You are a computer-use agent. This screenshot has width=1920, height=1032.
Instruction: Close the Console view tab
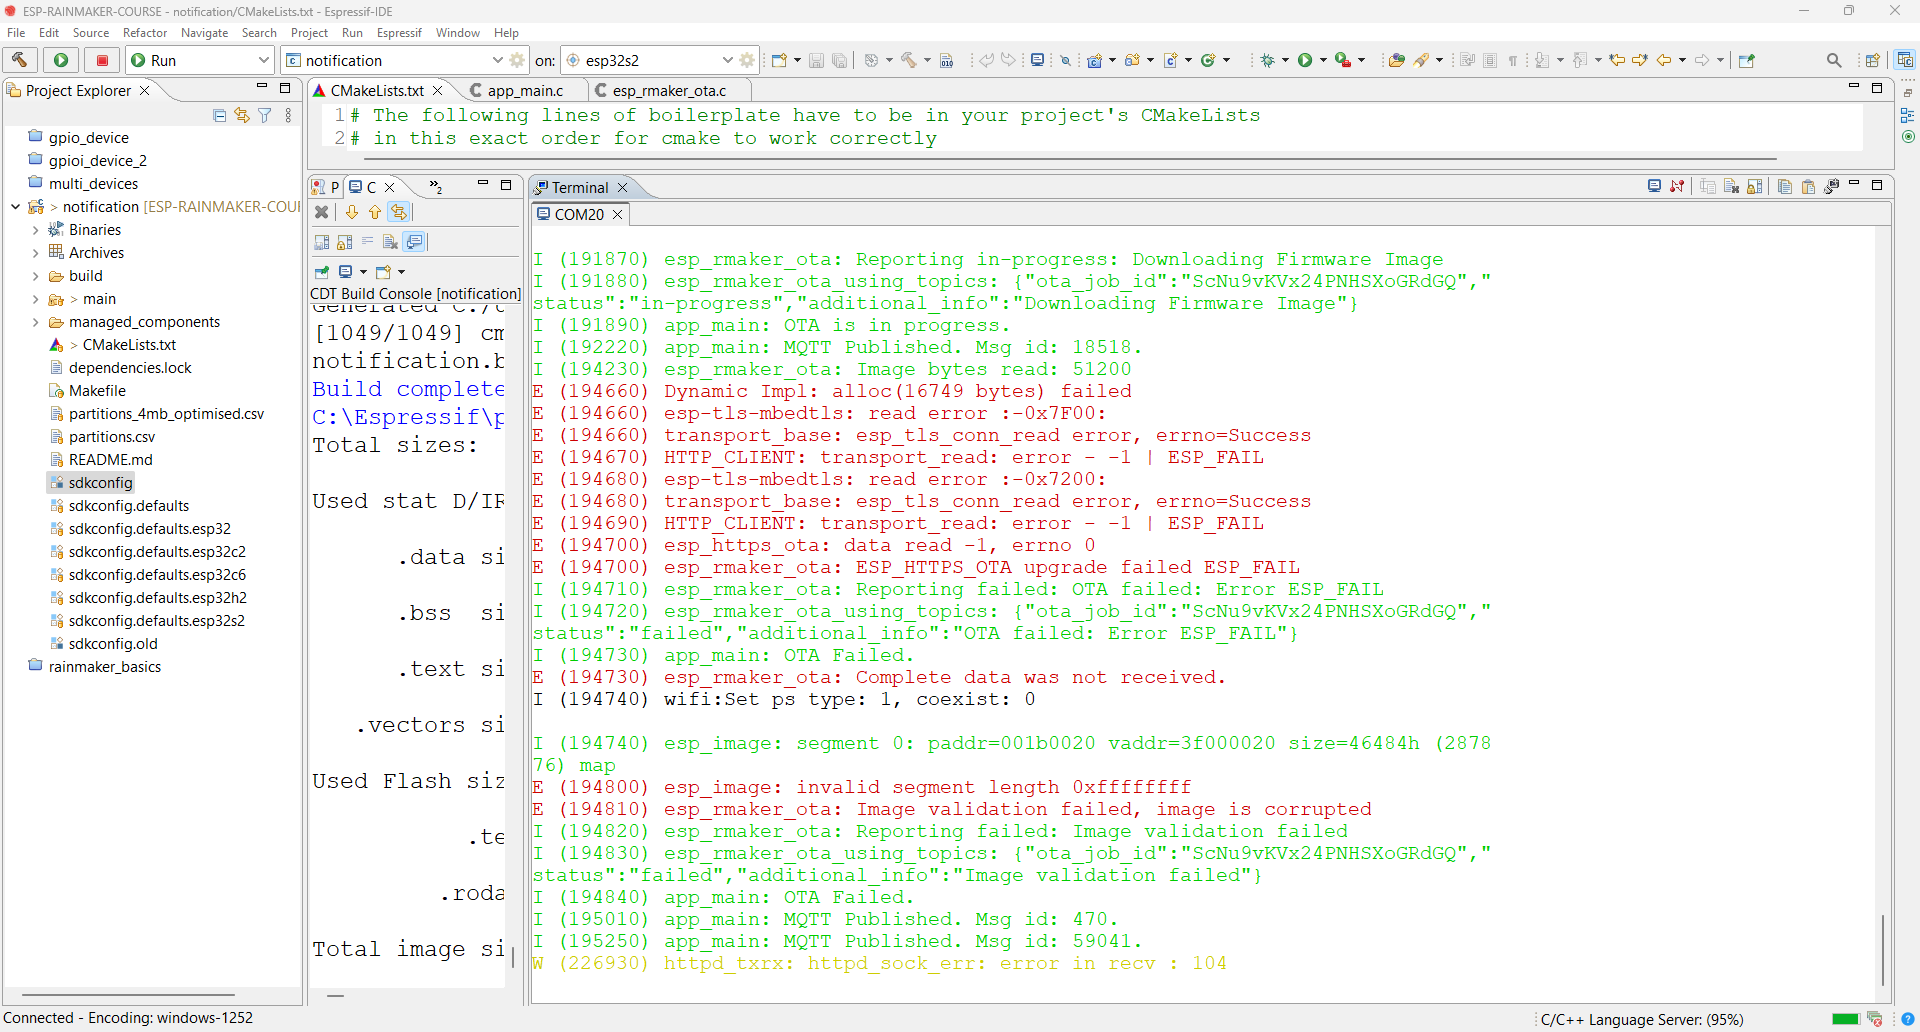390,187
